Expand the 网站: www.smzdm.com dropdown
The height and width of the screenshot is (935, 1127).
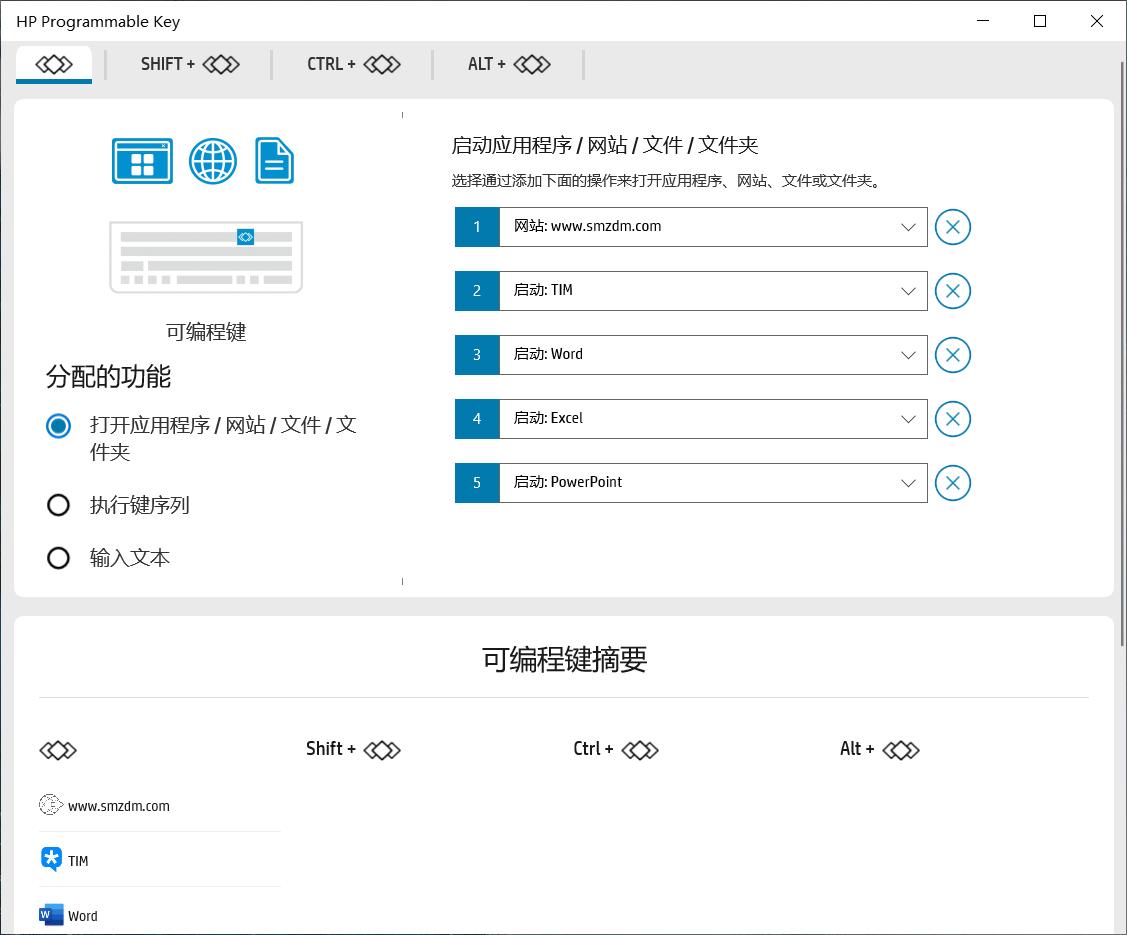coord(908,227)
